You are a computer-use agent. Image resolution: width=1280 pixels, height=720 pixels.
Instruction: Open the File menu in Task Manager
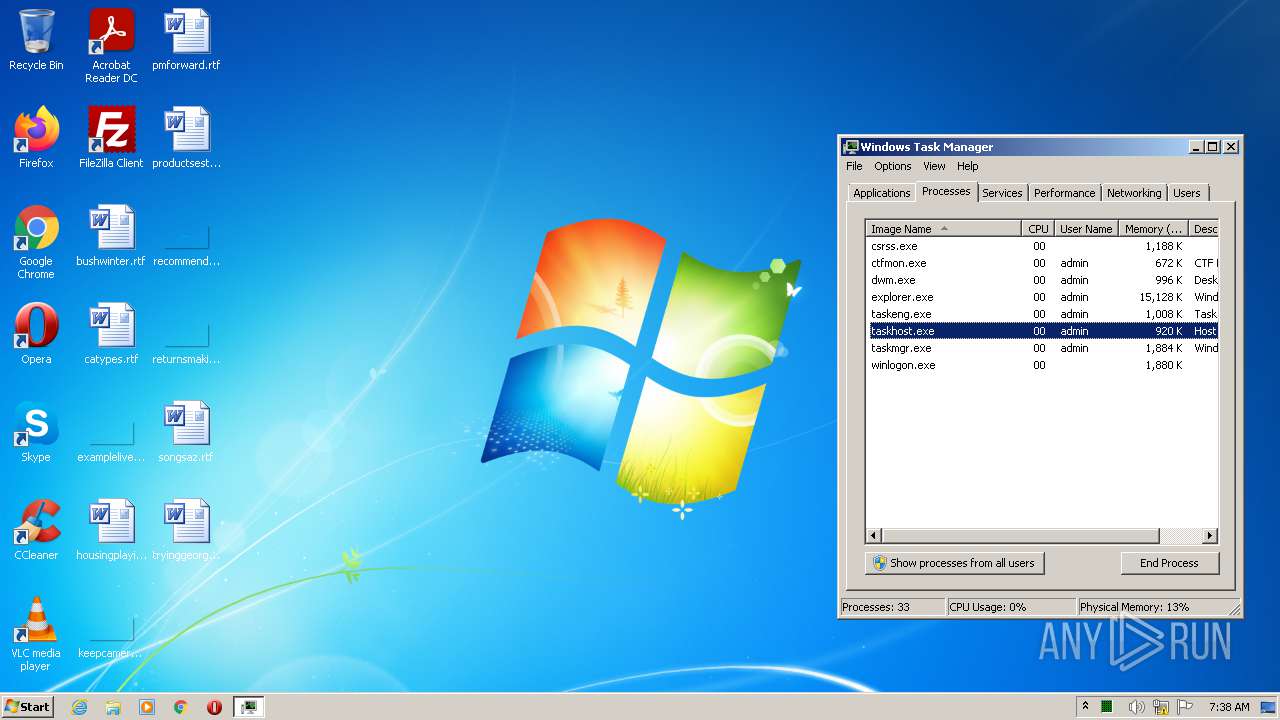[x=854, y=166]
